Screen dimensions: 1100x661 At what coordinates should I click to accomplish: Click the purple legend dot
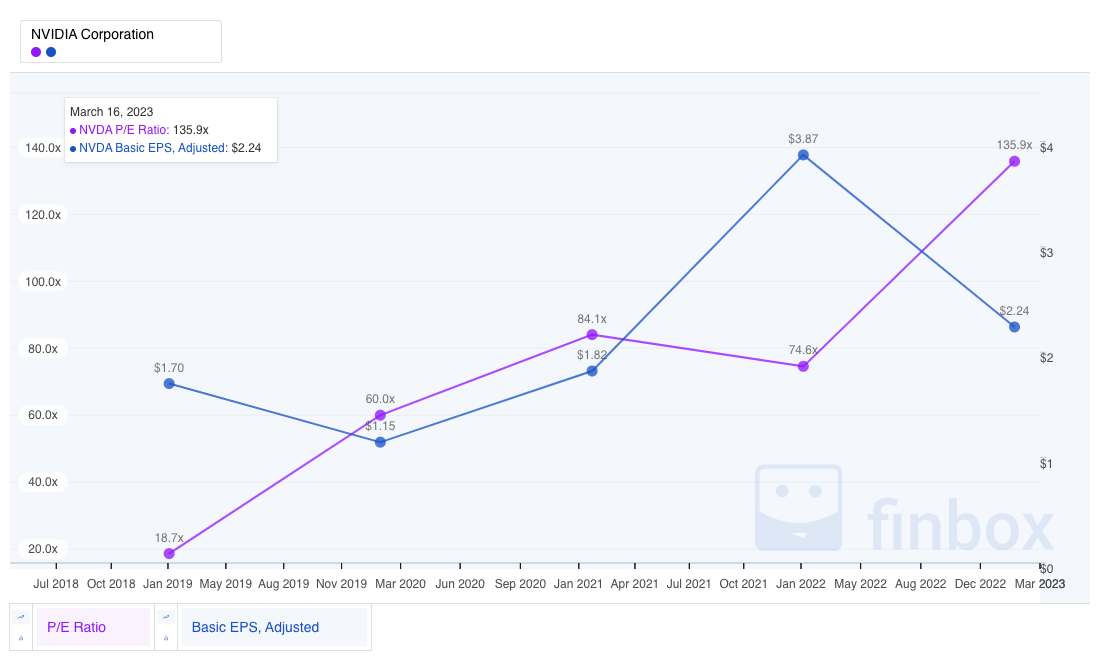[36, 52]
